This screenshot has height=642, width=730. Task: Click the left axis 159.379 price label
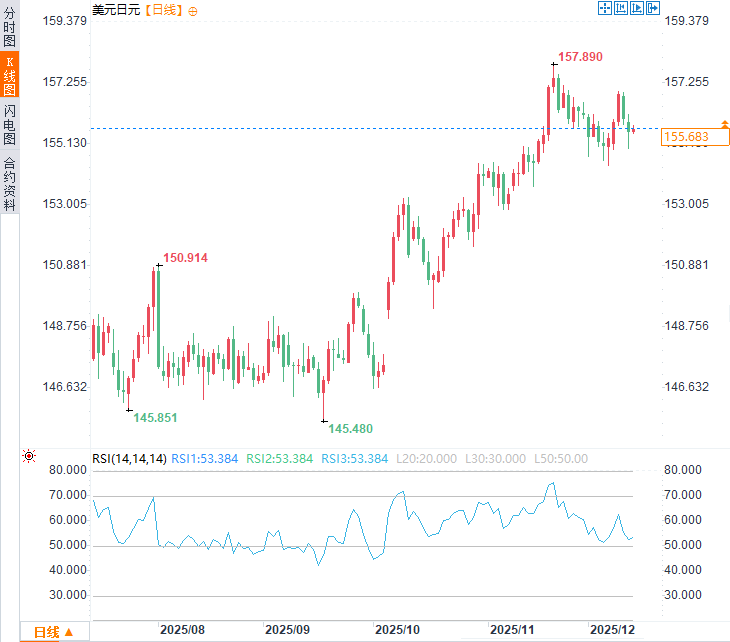click(x=65, y=21)
